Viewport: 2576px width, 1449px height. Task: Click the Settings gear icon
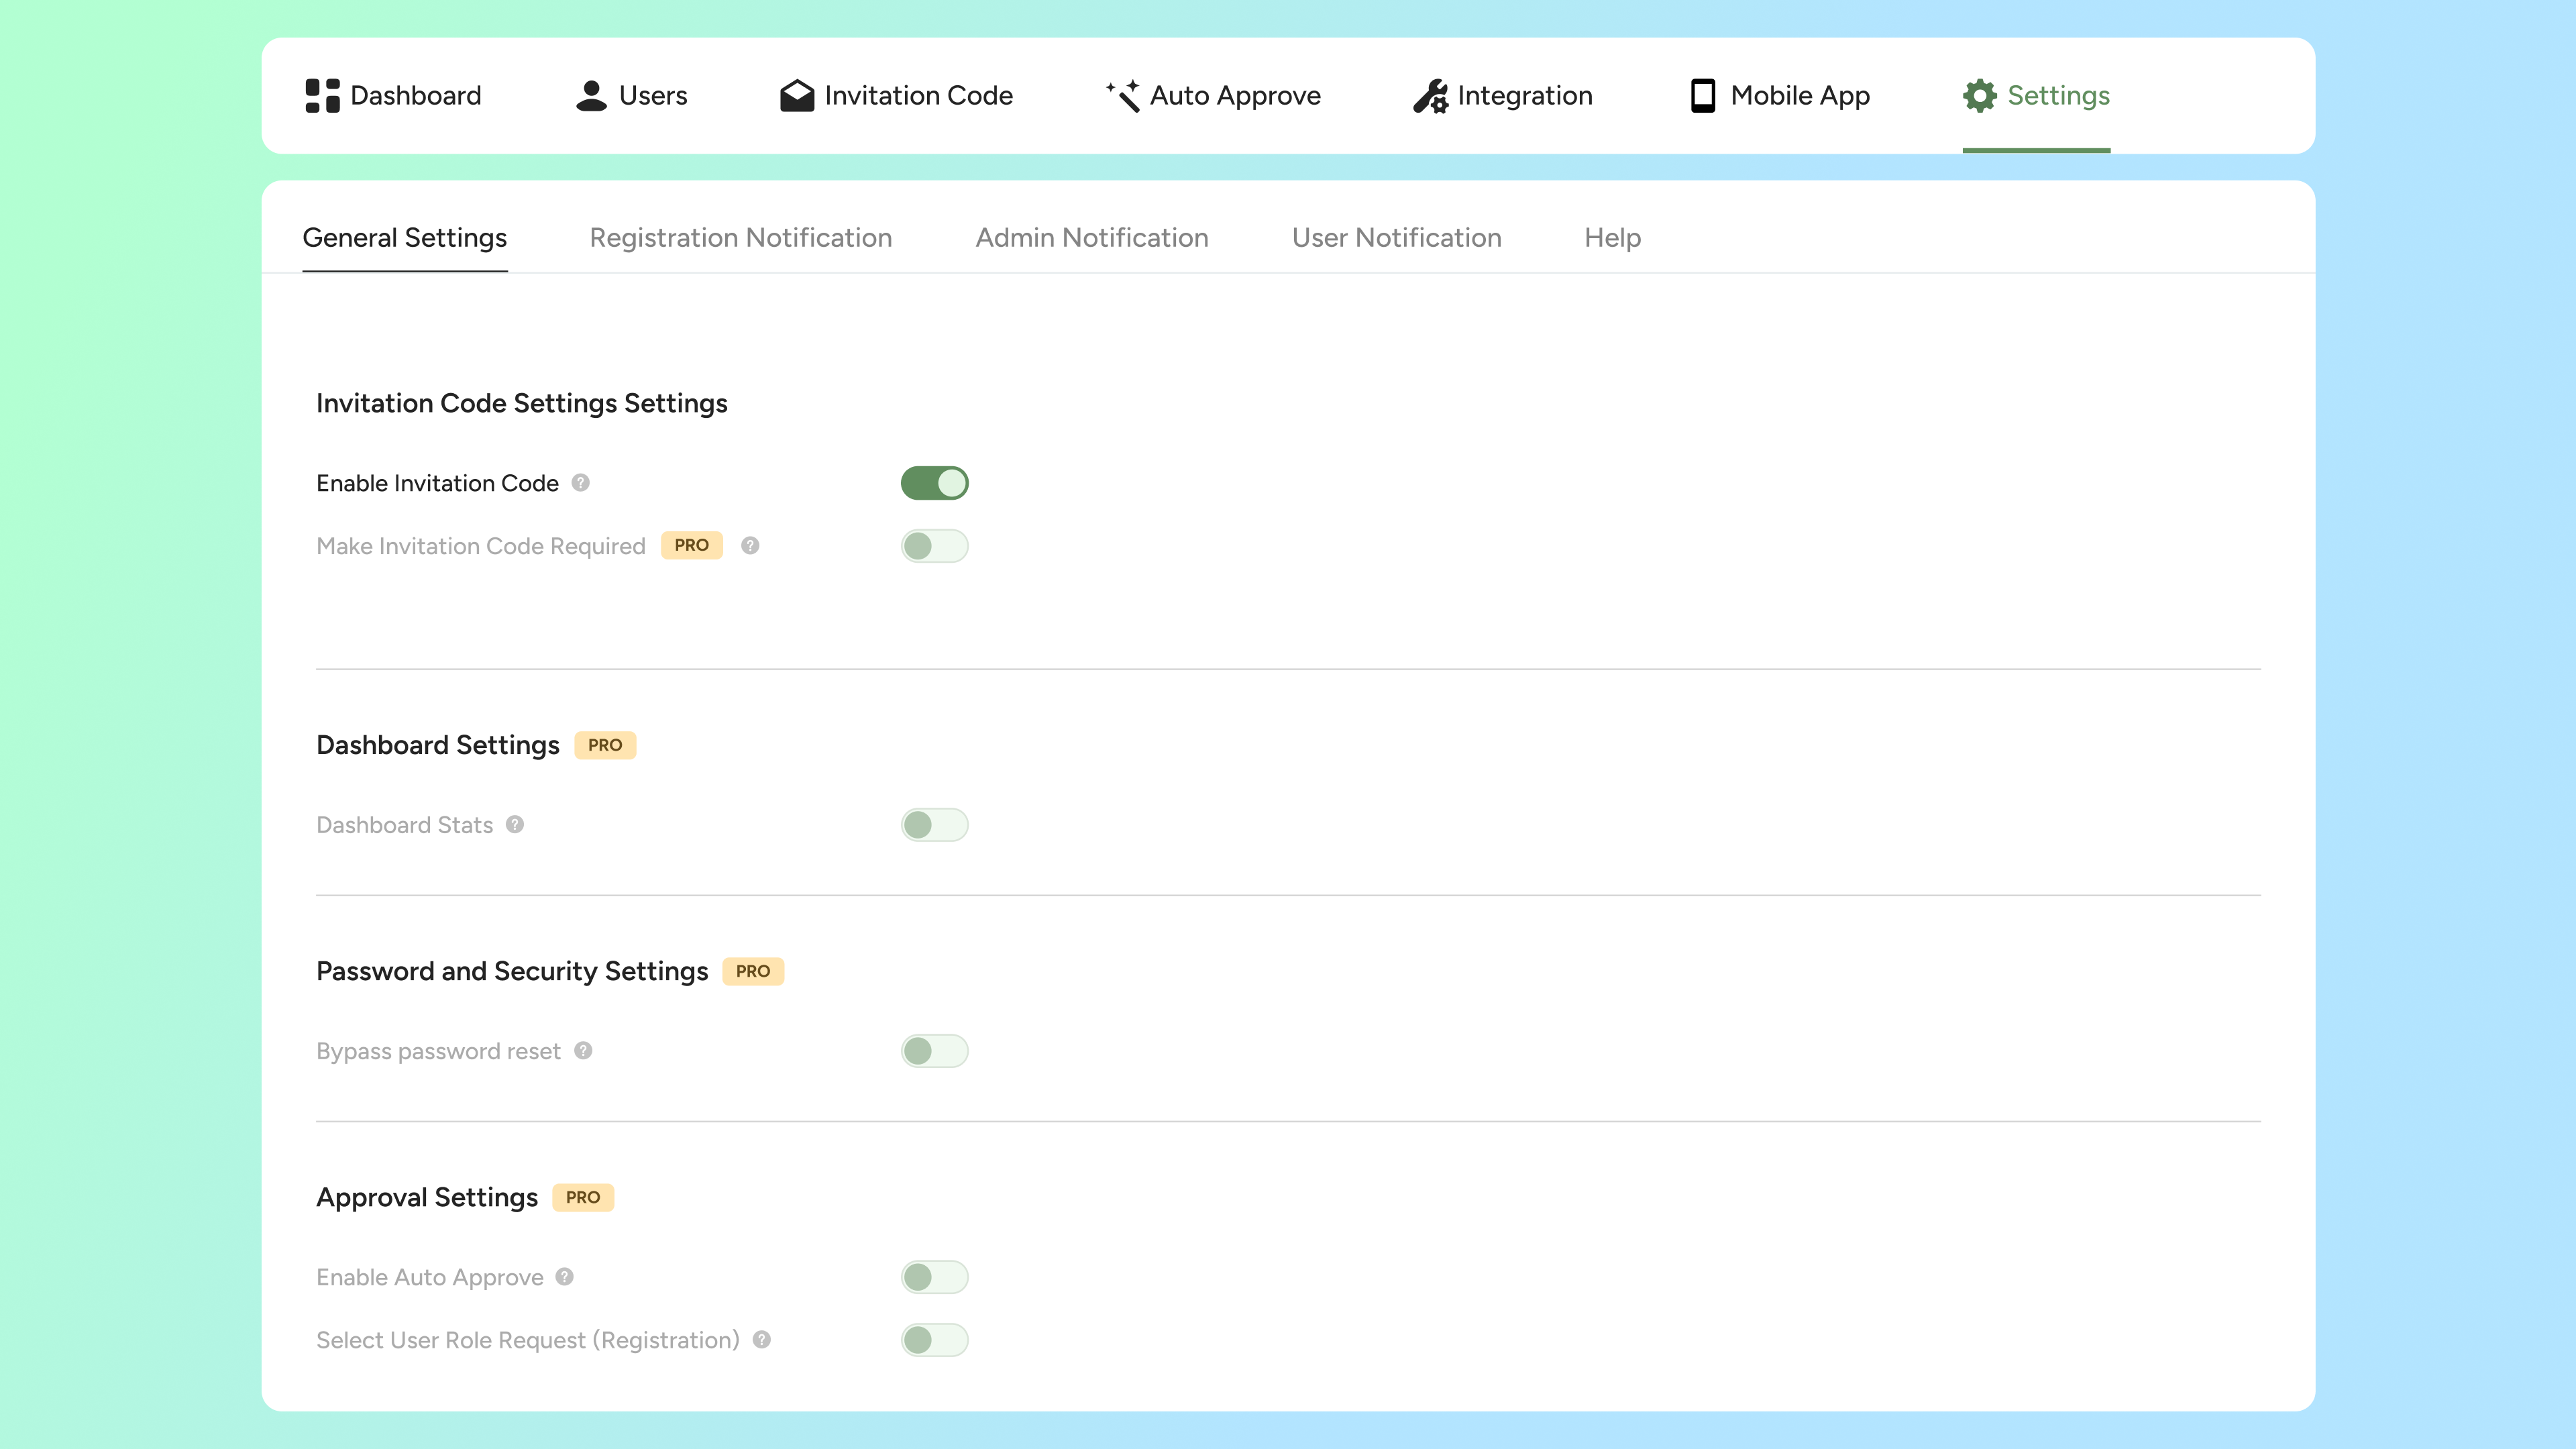(1979, 96)
